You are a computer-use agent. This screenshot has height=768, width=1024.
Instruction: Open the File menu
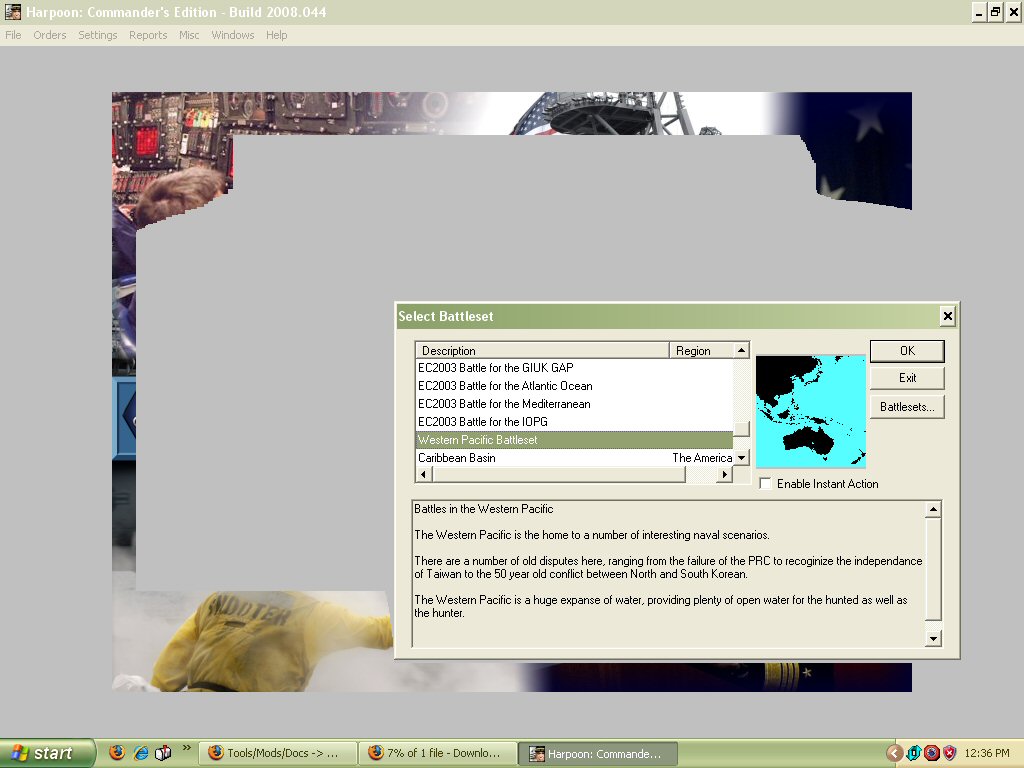click(x=13, y=35)
